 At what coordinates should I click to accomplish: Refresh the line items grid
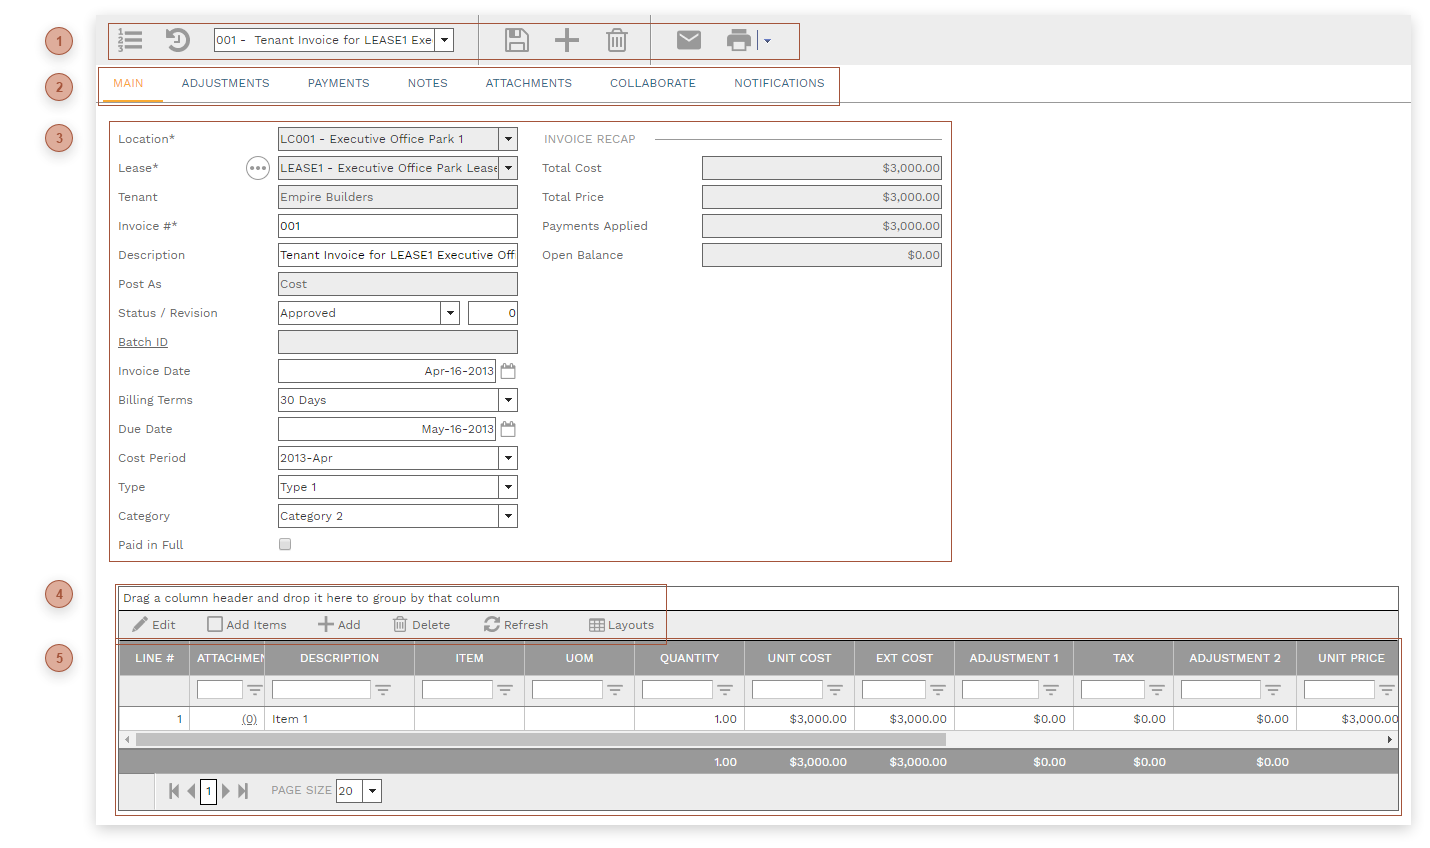(x=516, y=624)
